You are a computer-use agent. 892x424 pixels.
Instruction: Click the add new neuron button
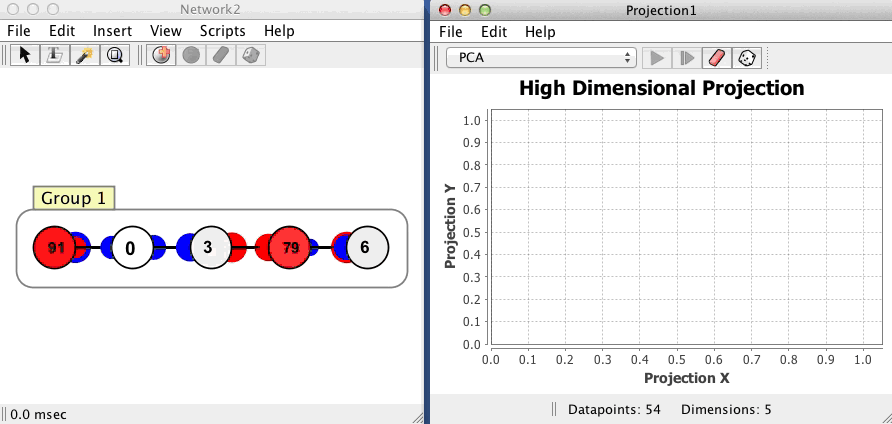point(160,56)
